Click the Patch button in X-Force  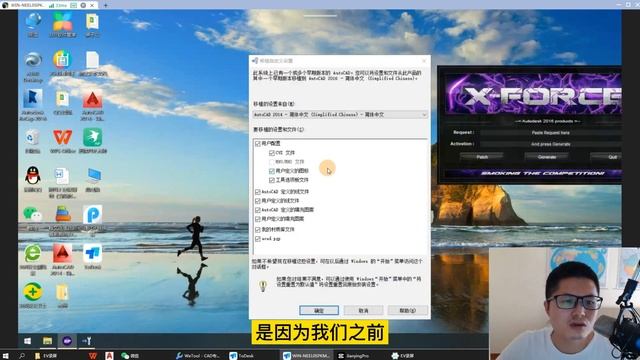point(482,157)
